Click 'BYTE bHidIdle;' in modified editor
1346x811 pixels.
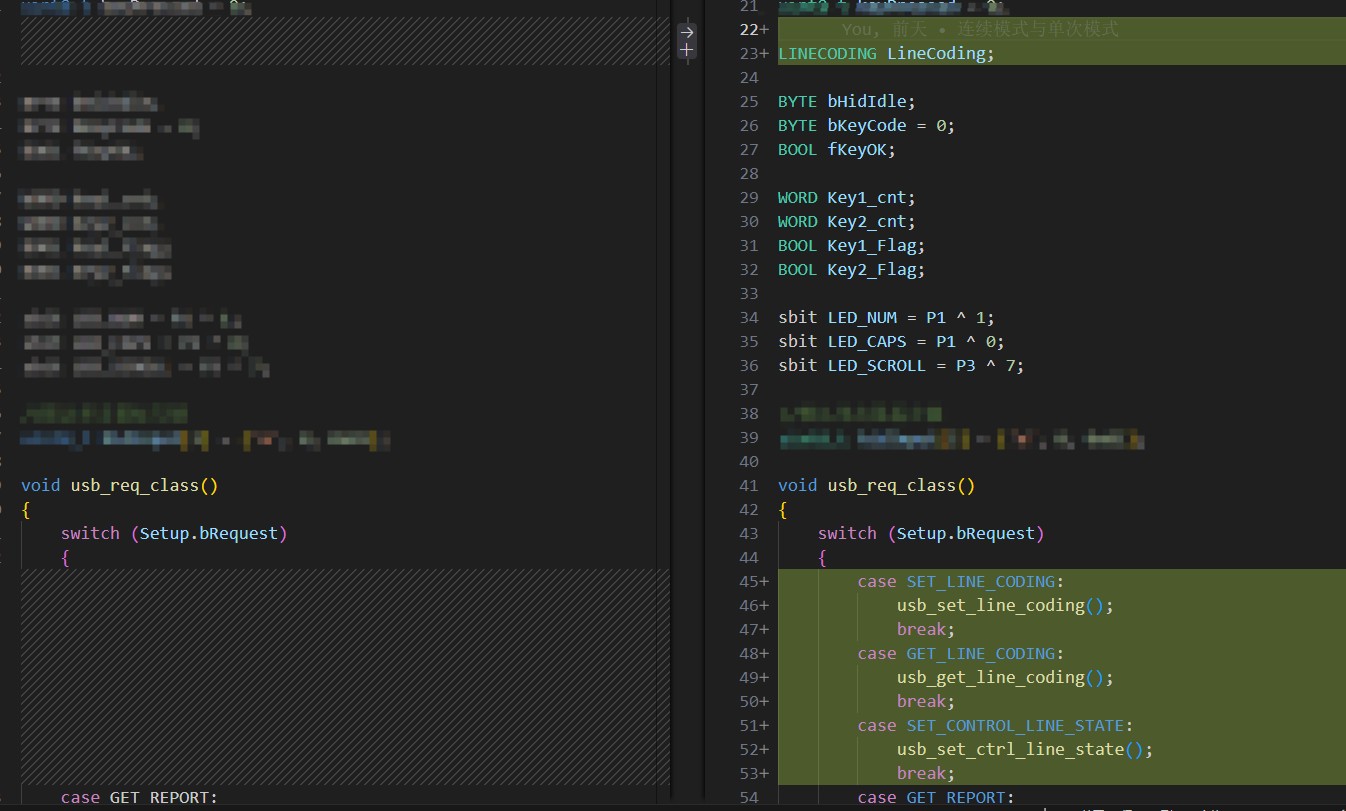(x=846, y=102)
